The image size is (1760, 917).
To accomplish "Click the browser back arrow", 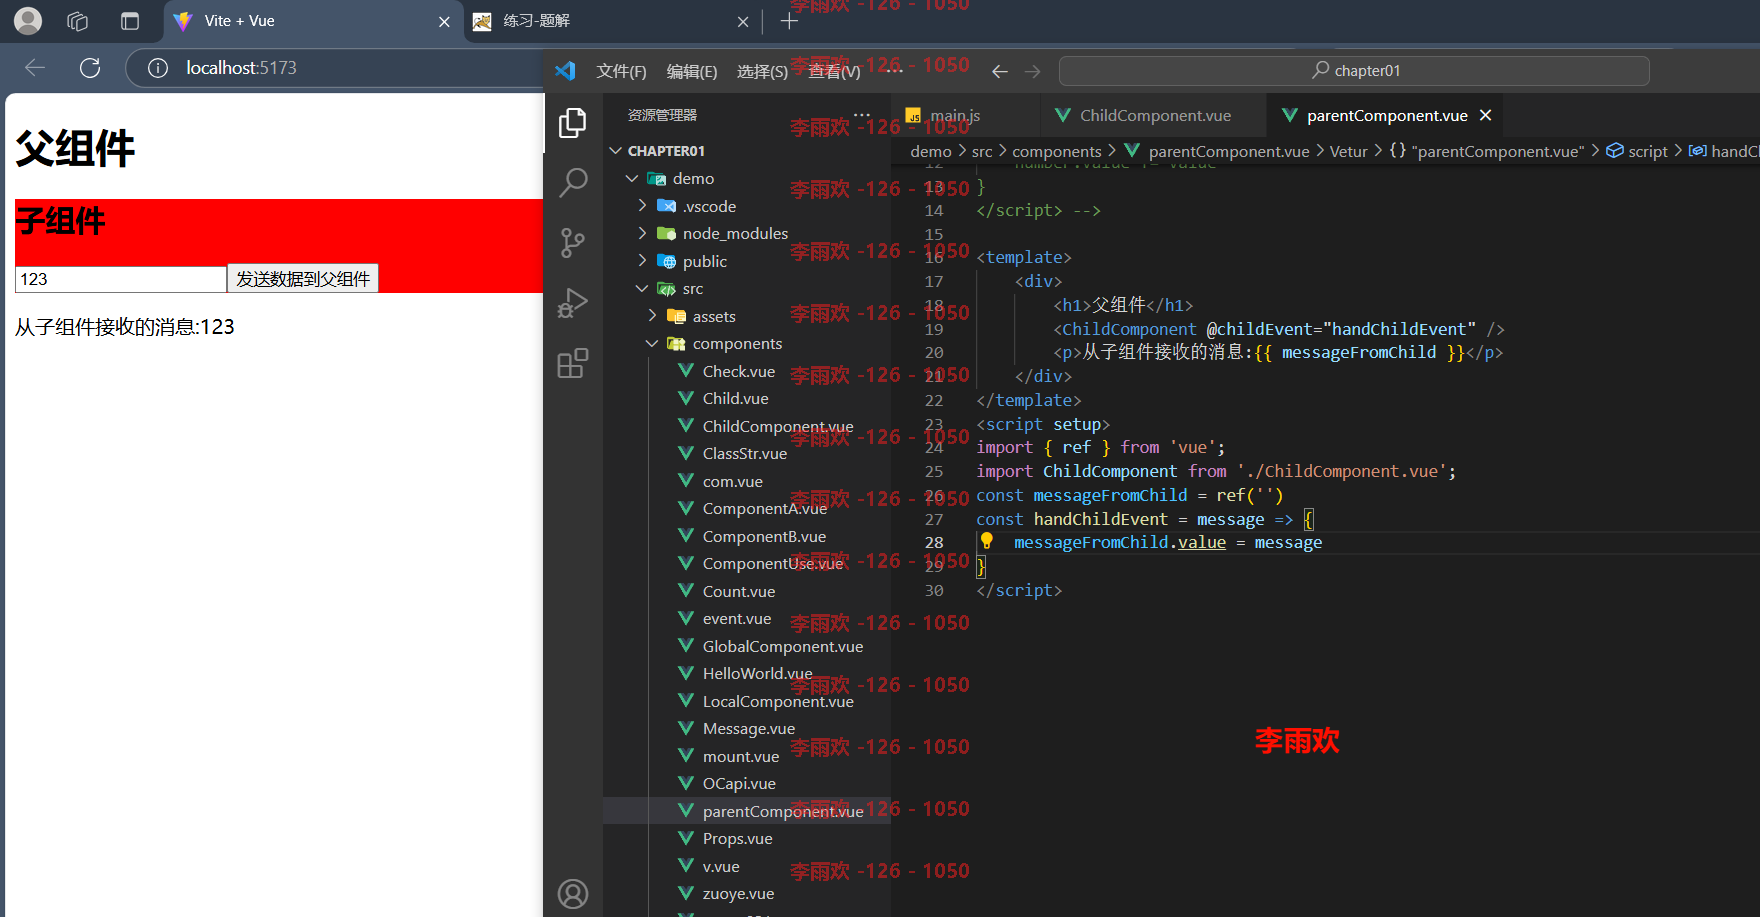I will coord(35,67).
